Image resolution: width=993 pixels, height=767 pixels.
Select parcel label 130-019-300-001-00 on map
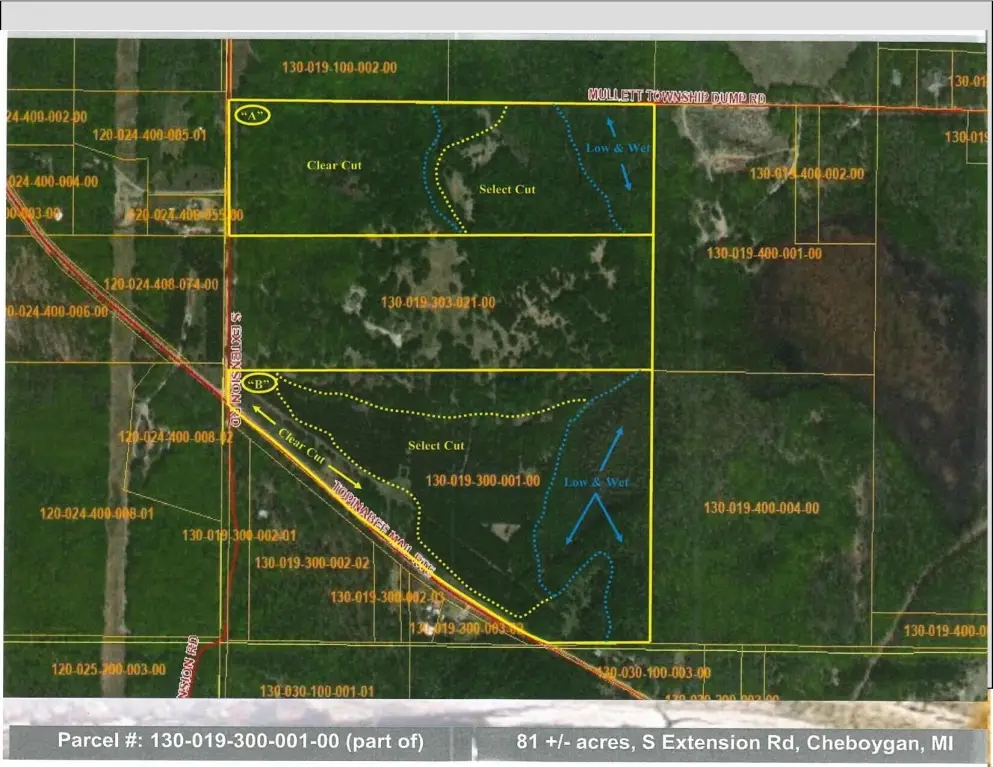[x=483, y=481]
